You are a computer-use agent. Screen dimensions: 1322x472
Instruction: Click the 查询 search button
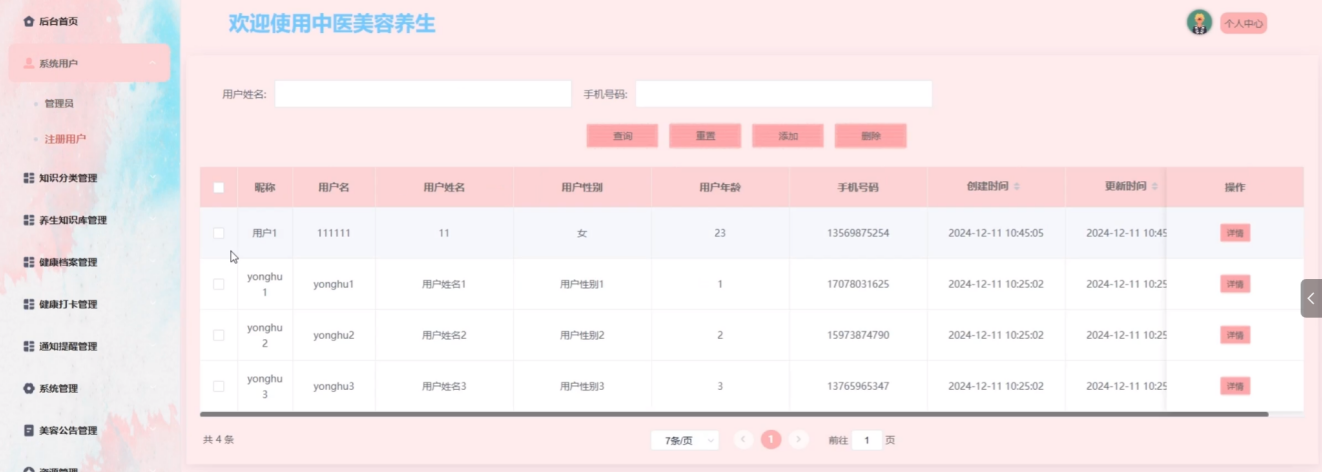point(622,136)
